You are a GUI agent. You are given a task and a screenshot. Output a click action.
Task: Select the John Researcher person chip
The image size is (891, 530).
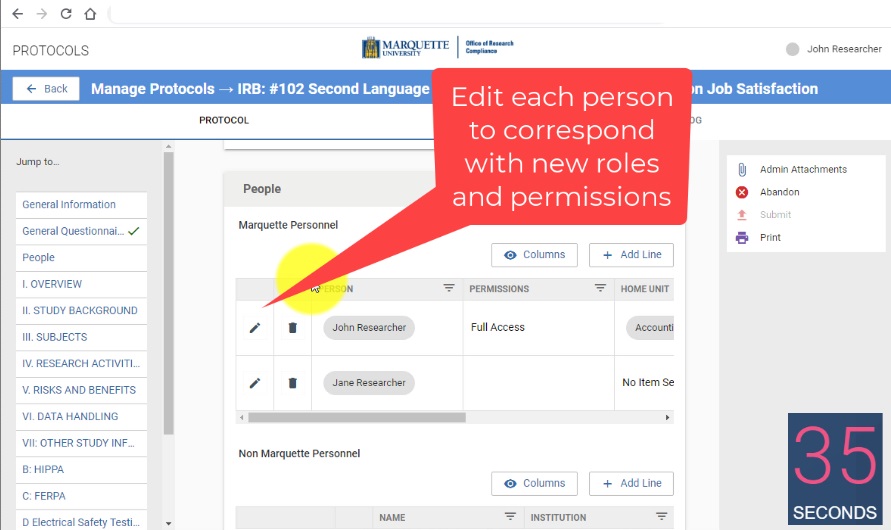(x=369, y=328)
